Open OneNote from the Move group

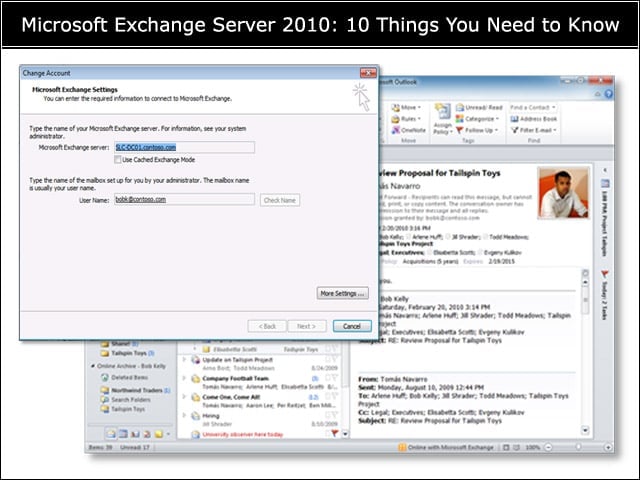409,130
